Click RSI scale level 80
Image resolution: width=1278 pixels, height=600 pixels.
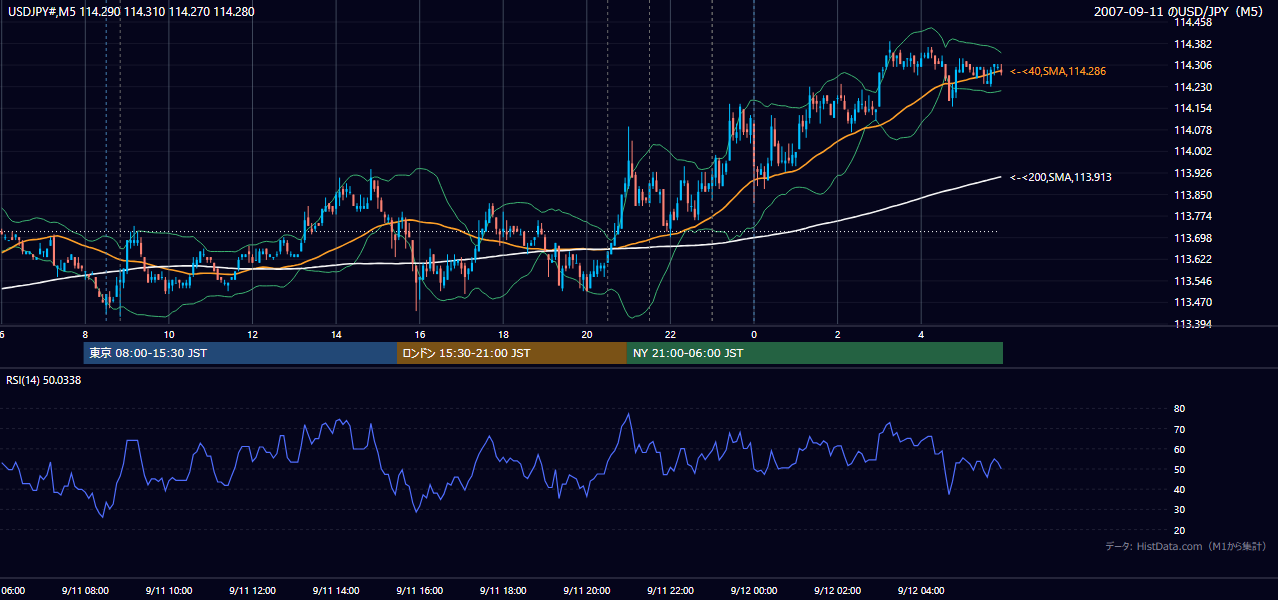(x=1179, y=409)
